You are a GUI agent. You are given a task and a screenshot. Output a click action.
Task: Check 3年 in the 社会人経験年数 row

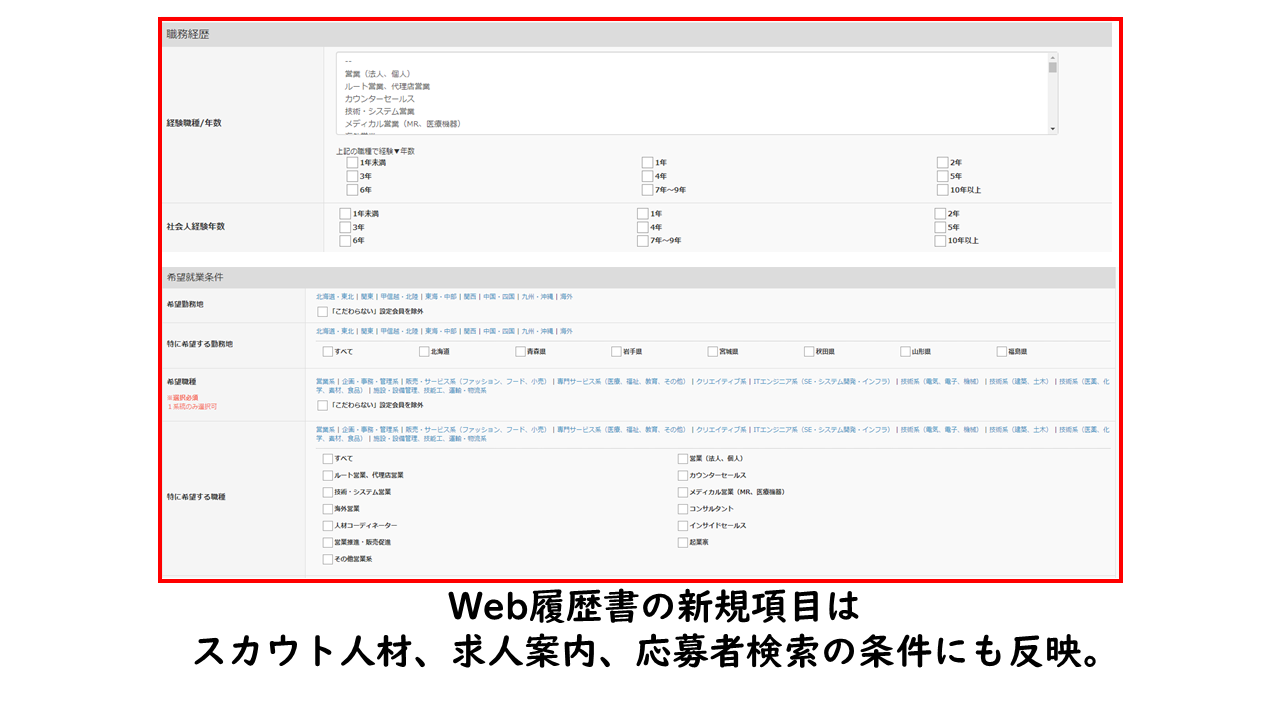click(345, 227)
